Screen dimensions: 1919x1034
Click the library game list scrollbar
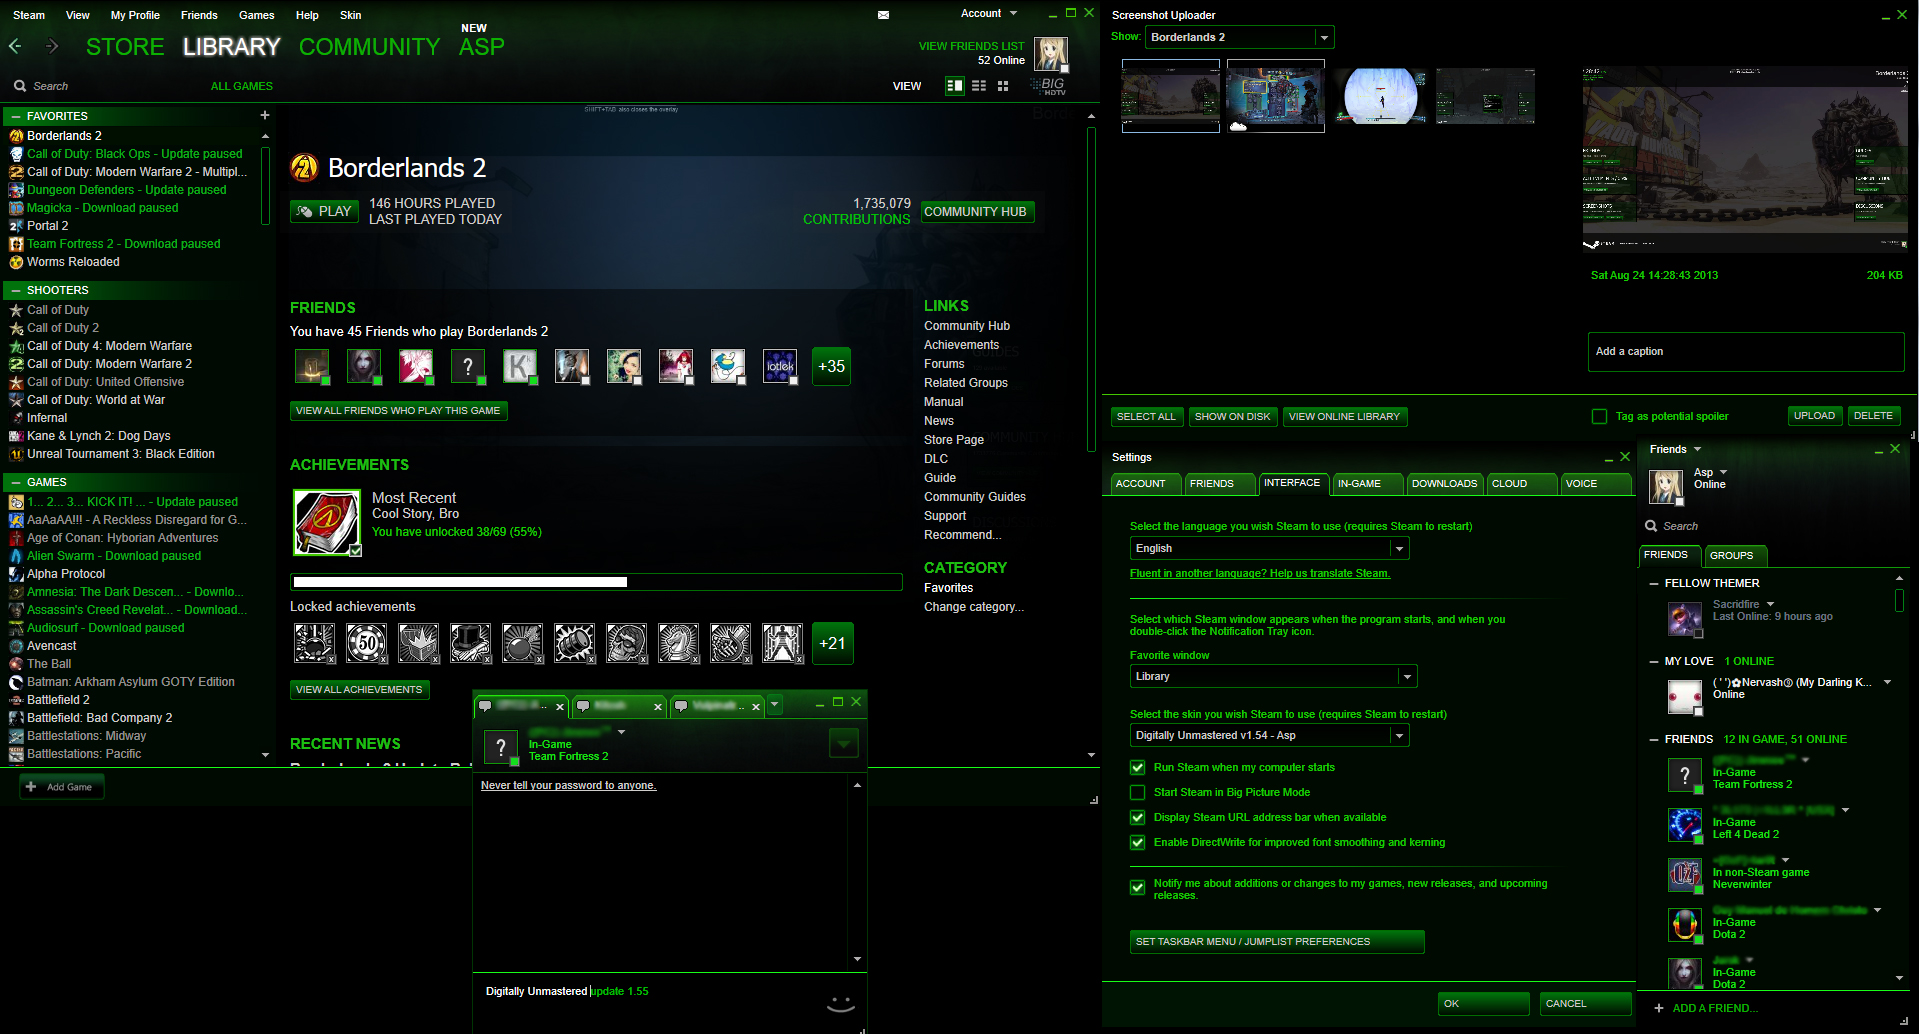(265, 185)
